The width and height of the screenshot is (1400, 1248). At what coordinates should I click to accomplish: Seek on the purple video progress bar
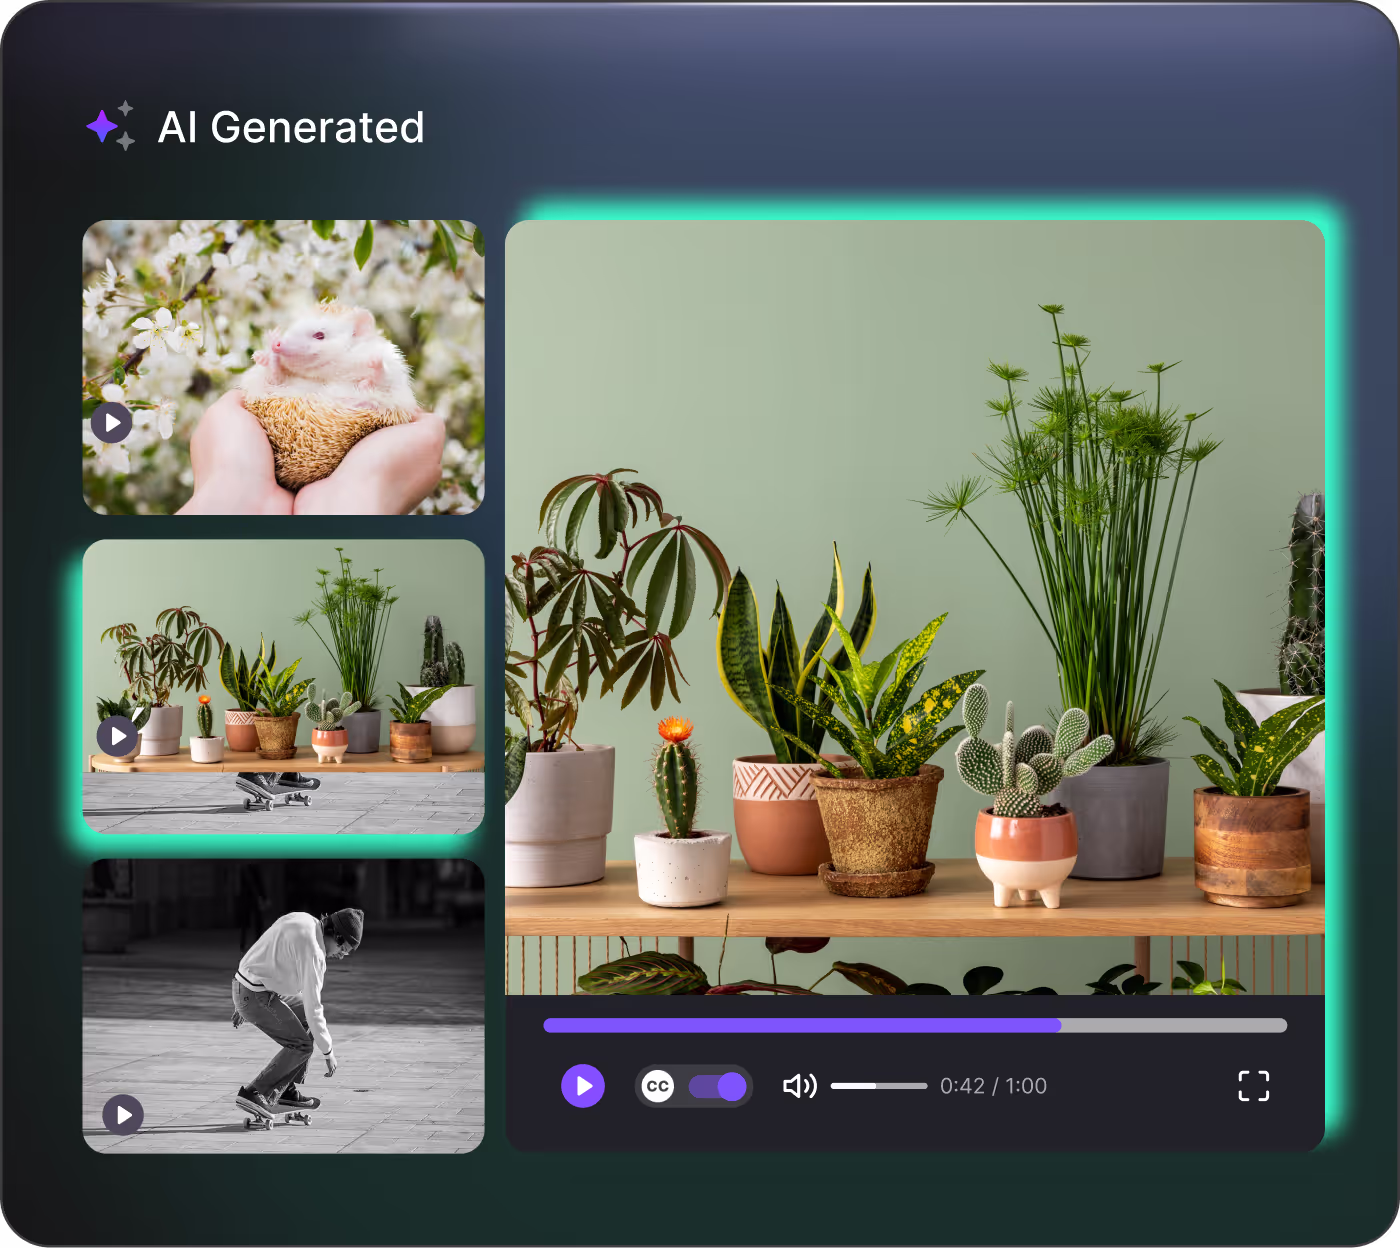915,1025
